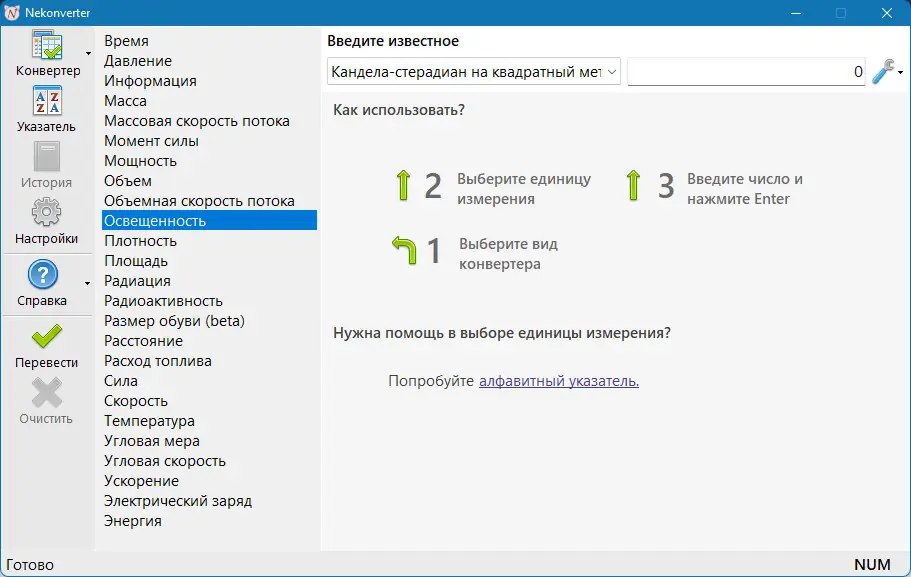Open the unit selection combo box
The image size is (911, 577).
coord(474,72)
